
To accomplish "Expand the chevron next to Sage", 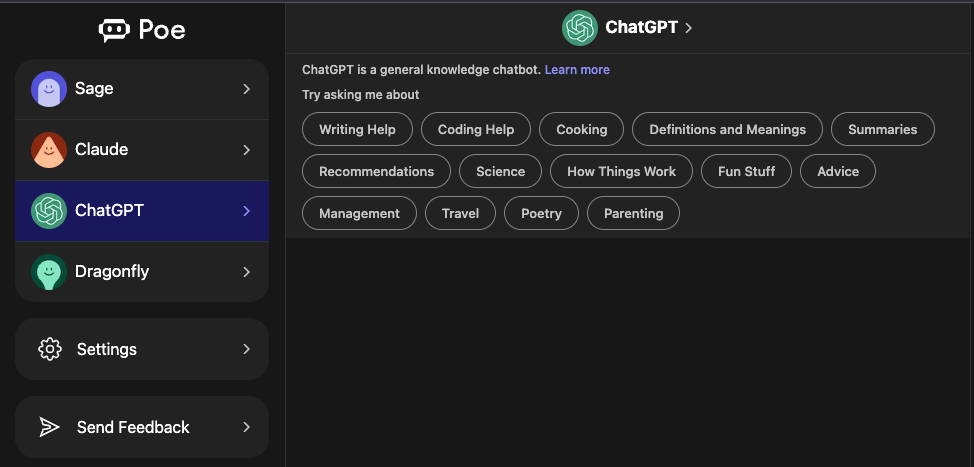I will (247, 89).
